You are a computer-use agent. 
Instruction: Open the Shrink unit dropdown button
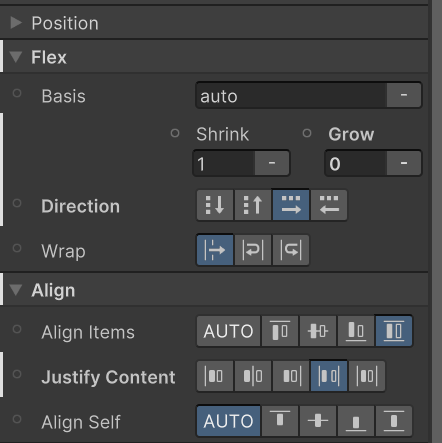pos(272,163)
